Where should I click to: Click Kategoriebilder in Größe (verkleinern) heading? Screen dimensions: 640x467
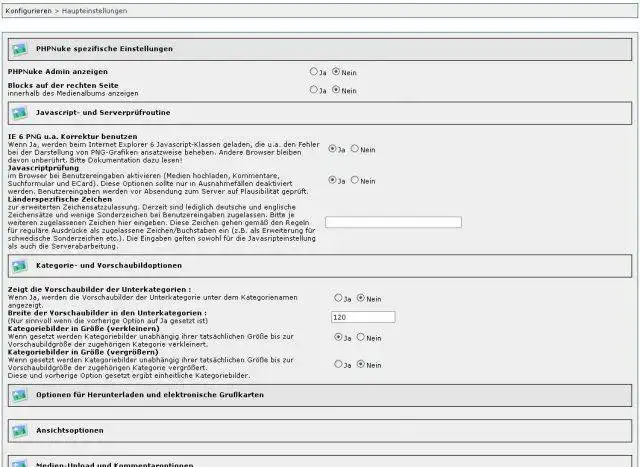84,329
